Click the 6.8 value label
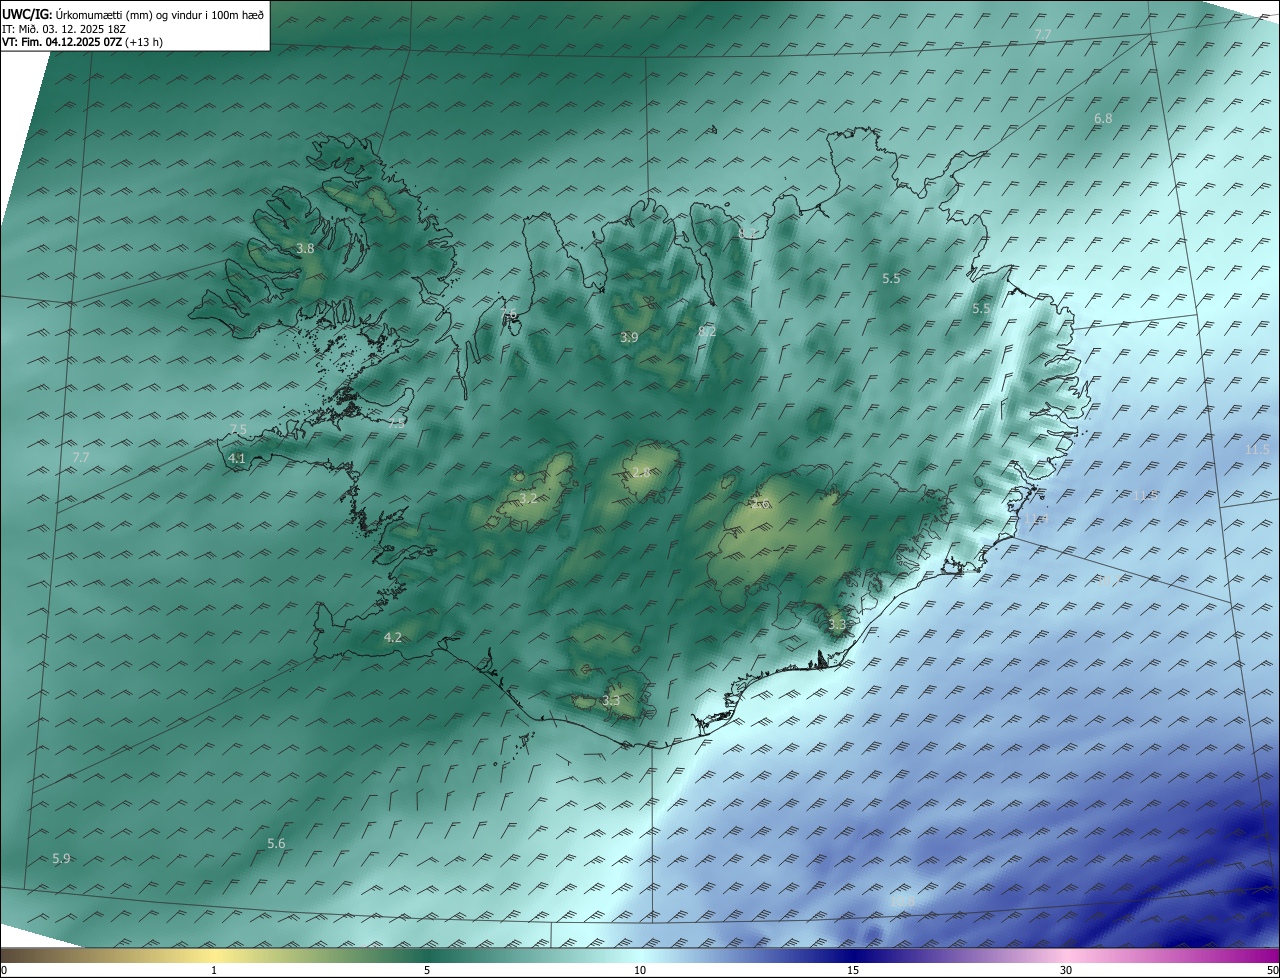1280x978 pixels. coord(1103,118)
